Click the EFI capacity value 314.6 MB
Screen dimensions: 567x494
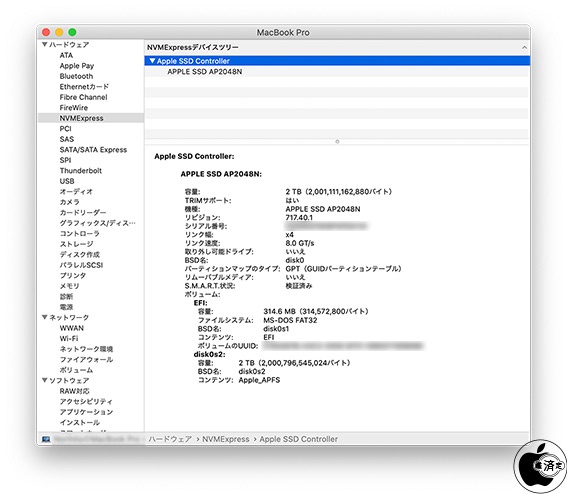click(x=316, y=311)
